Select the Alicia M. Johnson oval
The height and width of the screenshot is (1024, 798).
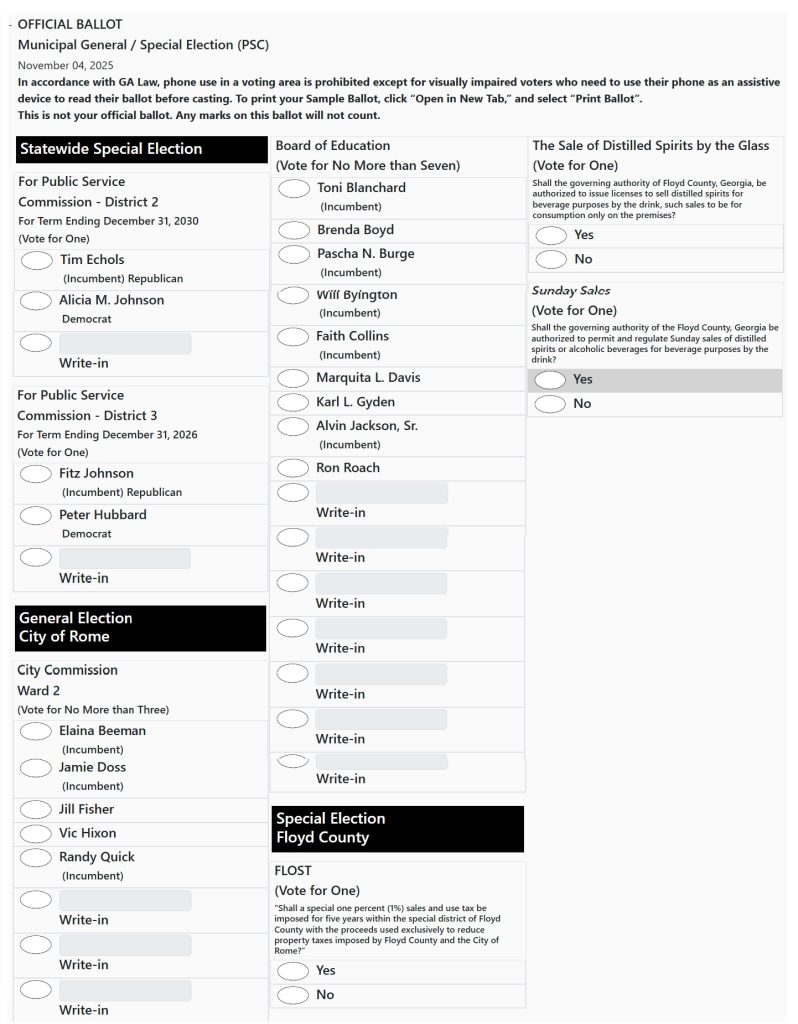(x=36, y=301)
